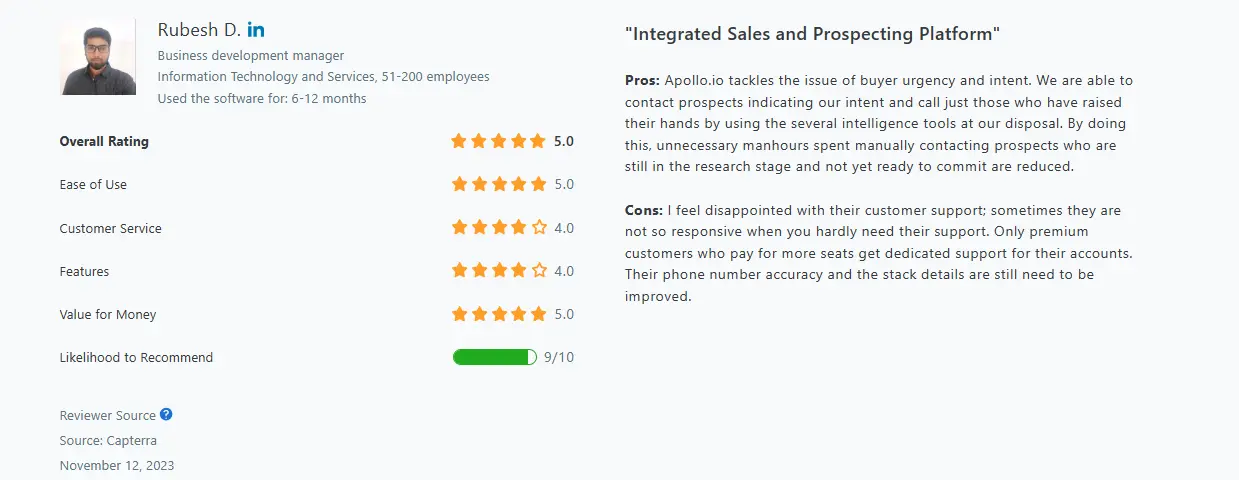Click the Cons label in the review
Viewport: 1239px width, 480px height.
(x=643, y=210)
